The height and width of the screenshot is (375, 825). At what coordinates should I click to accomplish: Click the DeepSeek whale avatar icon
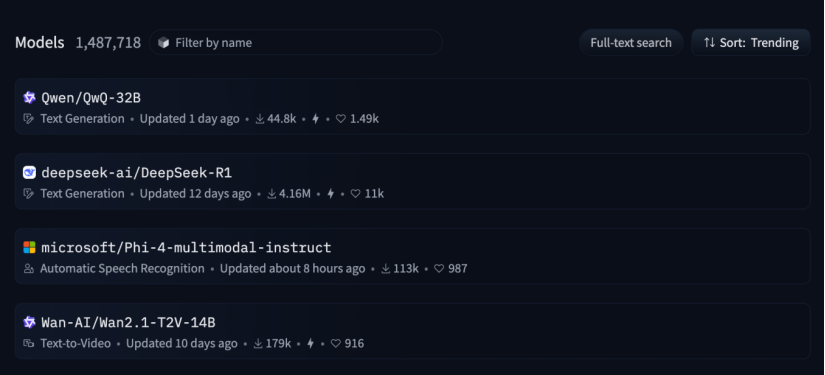click(x=29, y=173)
